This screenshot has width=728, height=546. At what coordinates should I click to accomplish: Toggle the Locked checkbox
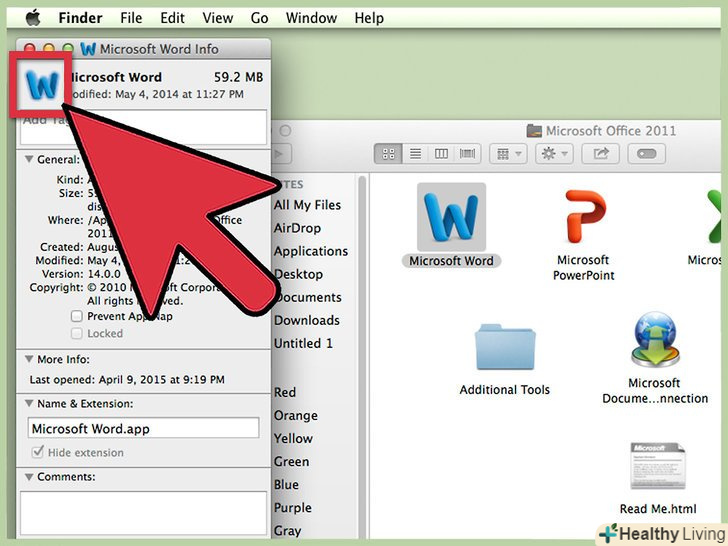[x=77, y=334]
